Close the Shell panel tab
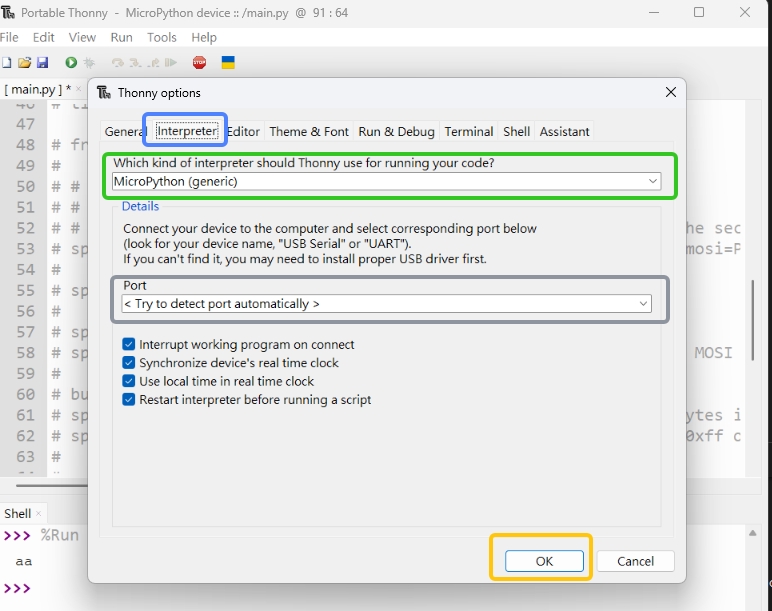This screenshot has height=611, width=772. click(38, 514)
